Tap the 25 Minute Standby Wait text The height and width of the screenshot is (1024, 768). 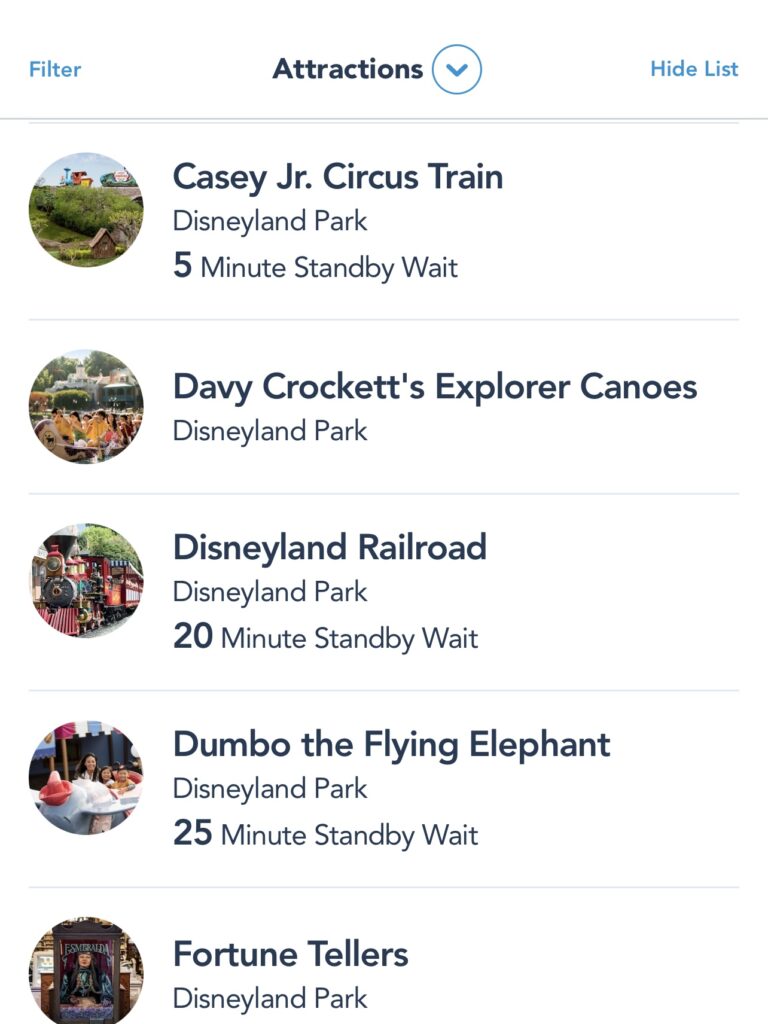(325, 834)
